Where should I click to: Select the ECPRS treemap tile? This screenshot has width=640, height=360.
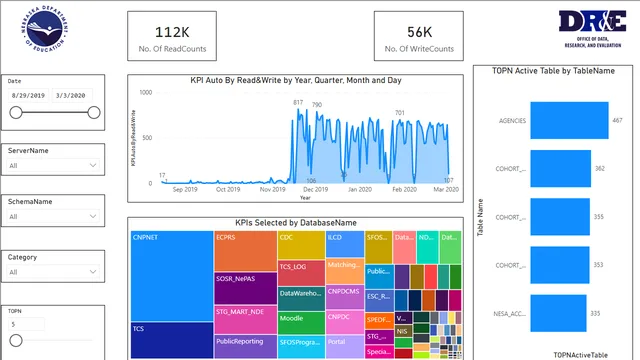pyautogui.click(x=246, y=251)
